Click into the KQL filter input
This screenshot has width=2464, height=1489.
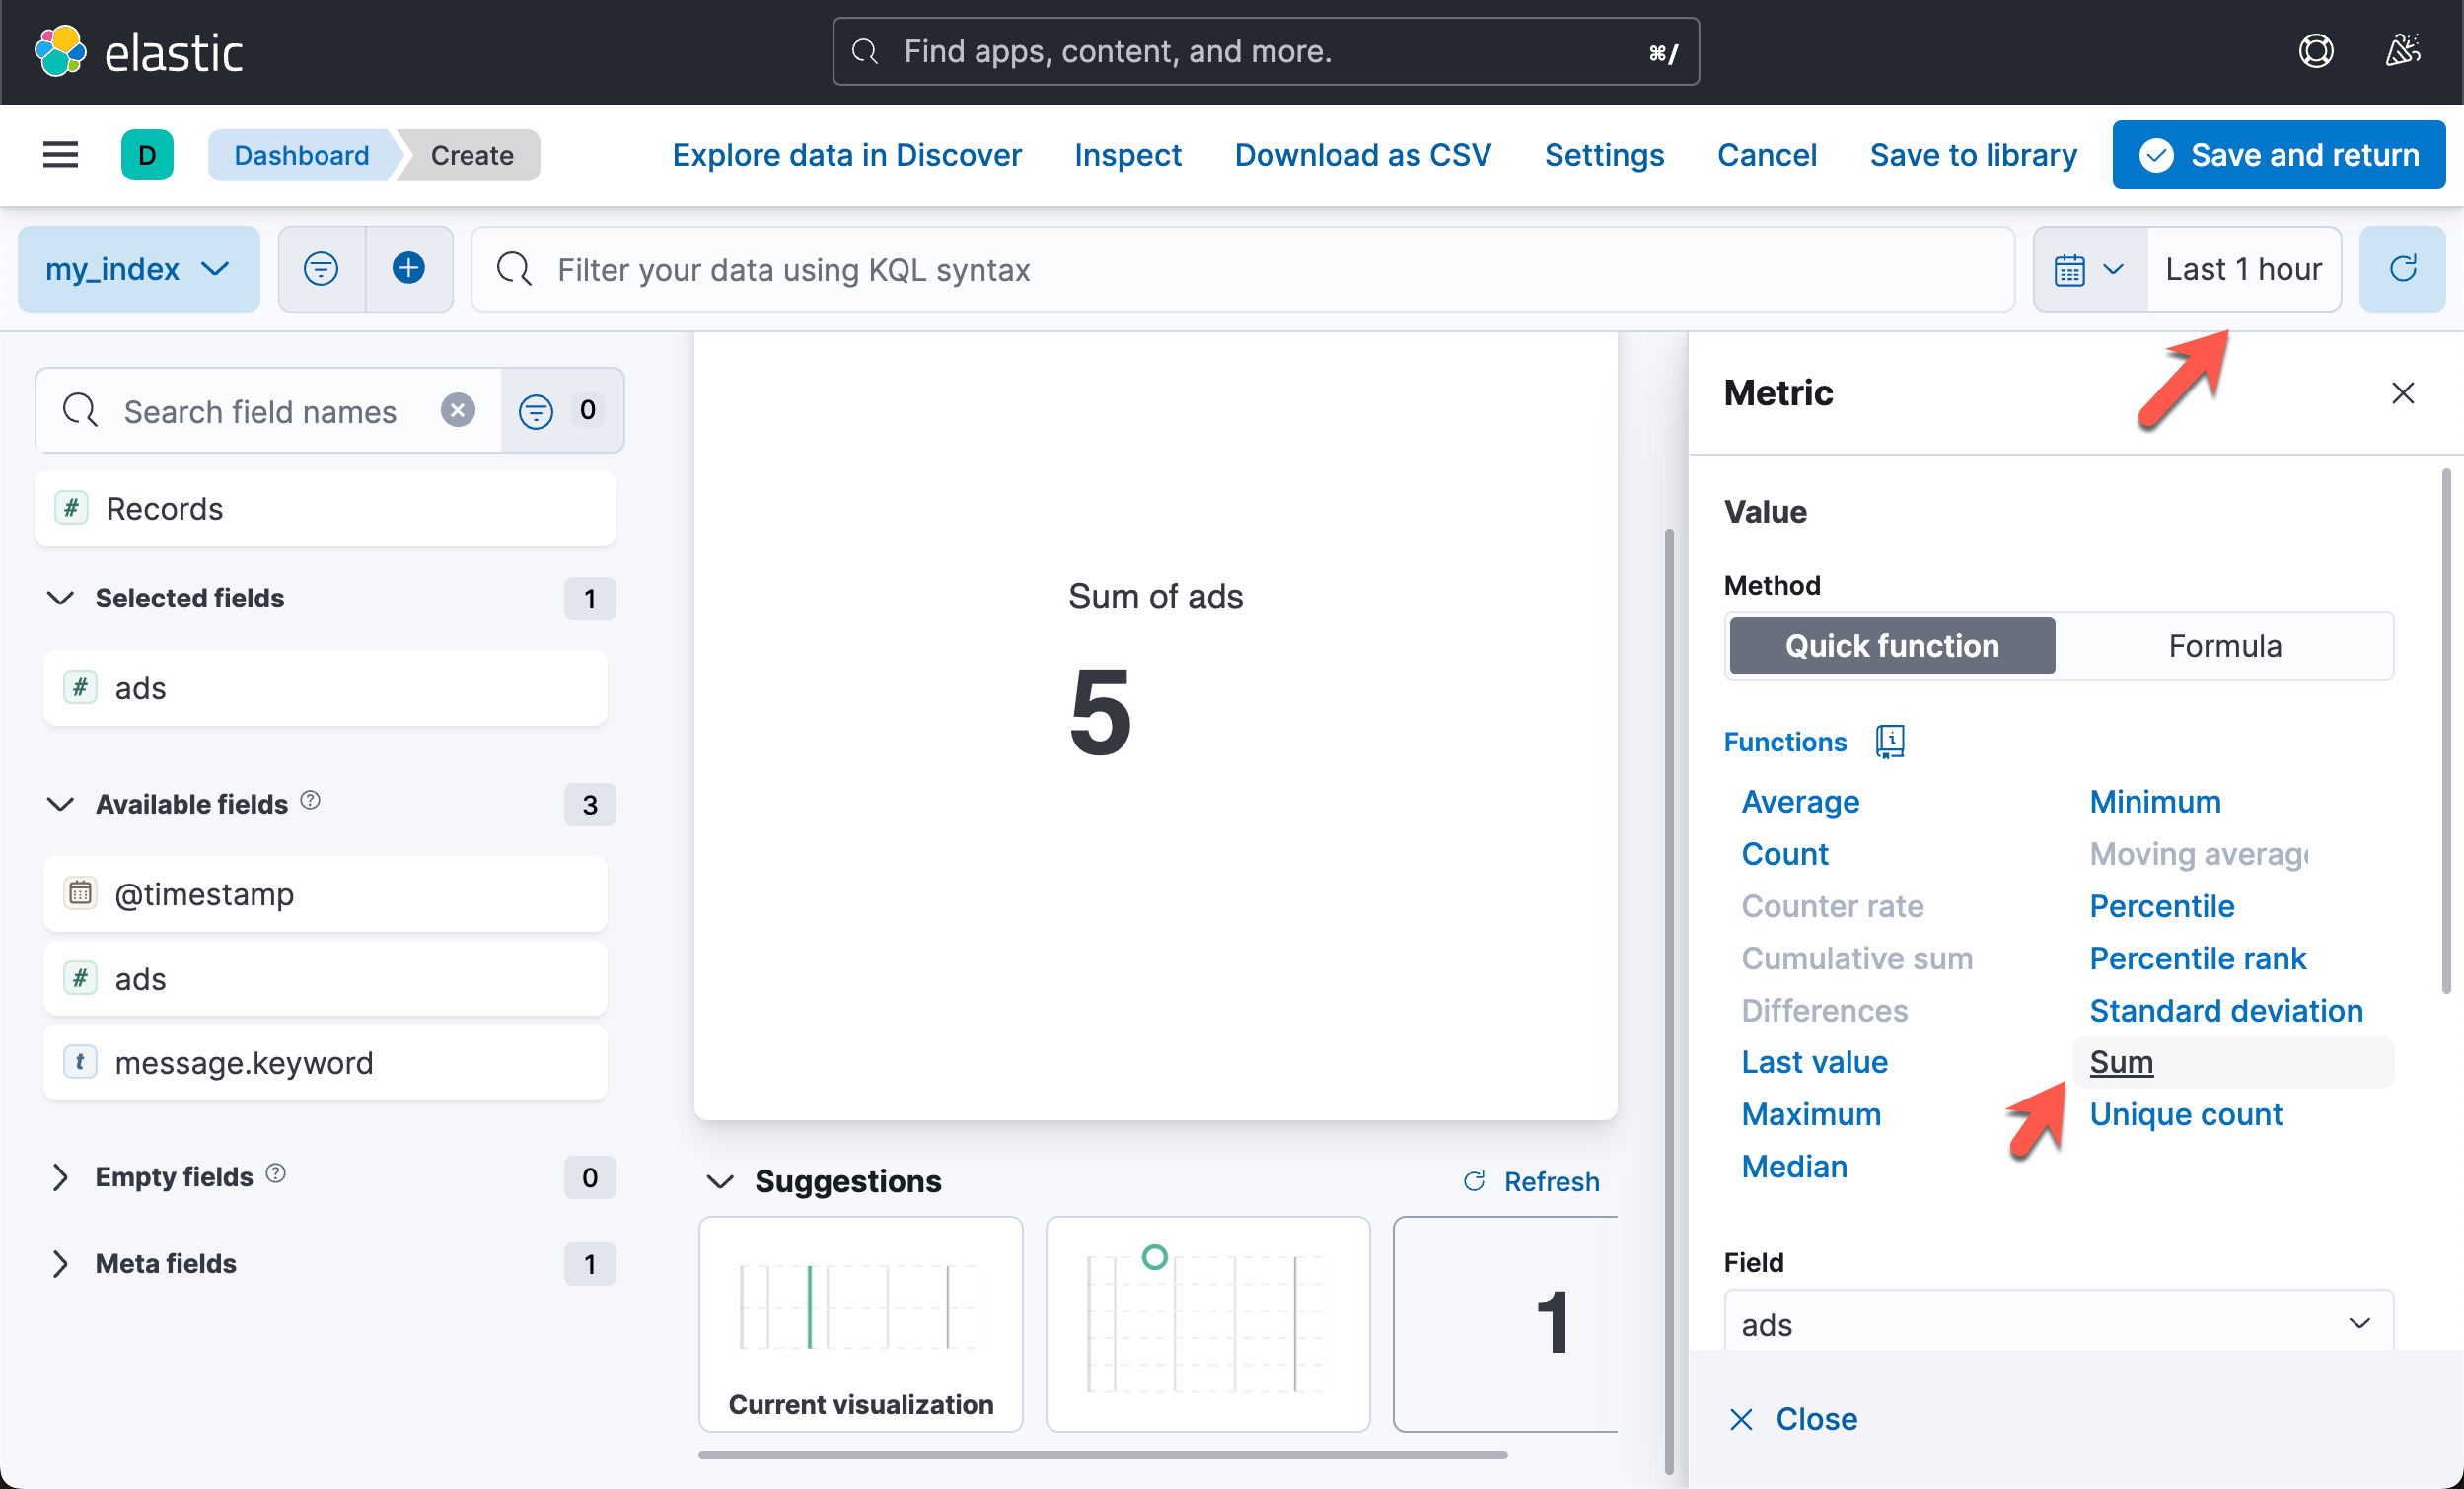click(x=1000, y=268)
